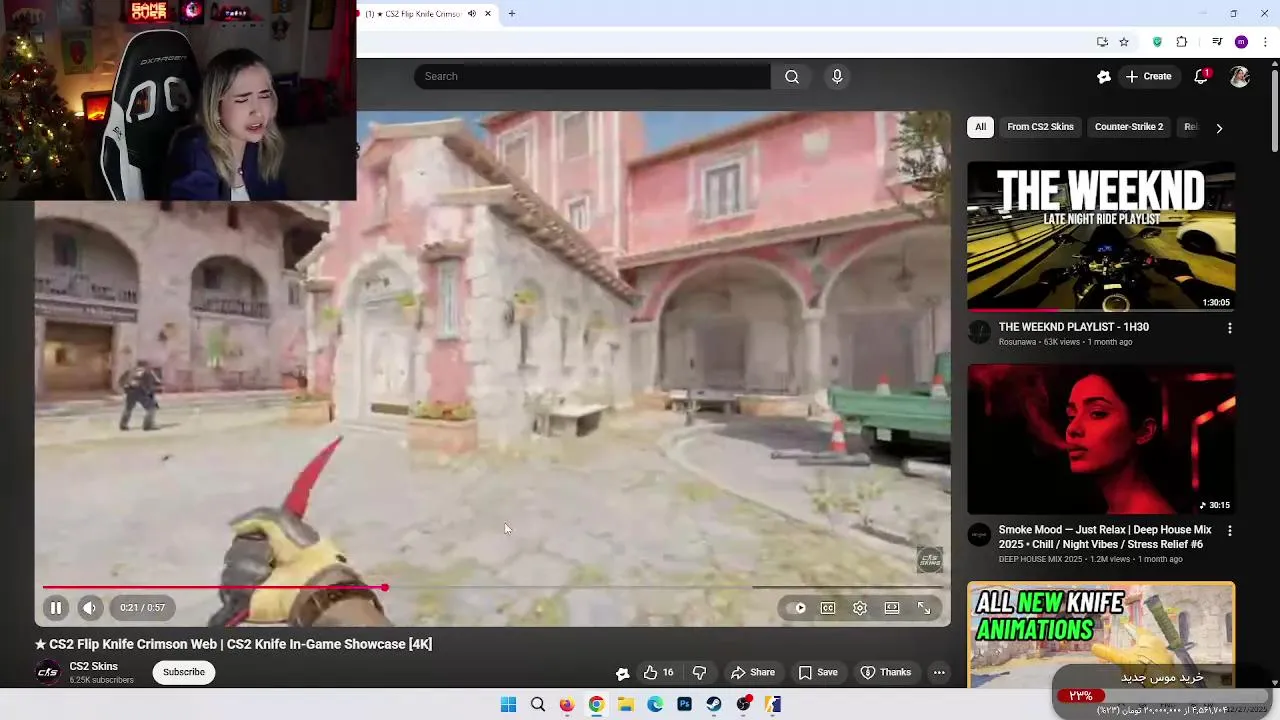This screenshot has height=720, width=1280.
Task: Open Chrome three-dot menu
Action: click(x=1265, y=42)
